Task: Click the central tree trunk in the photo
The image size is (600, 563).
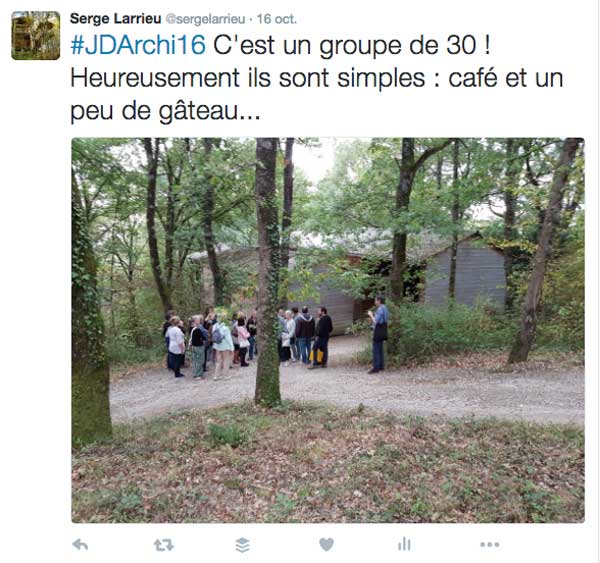Action: tap(267, 272)
